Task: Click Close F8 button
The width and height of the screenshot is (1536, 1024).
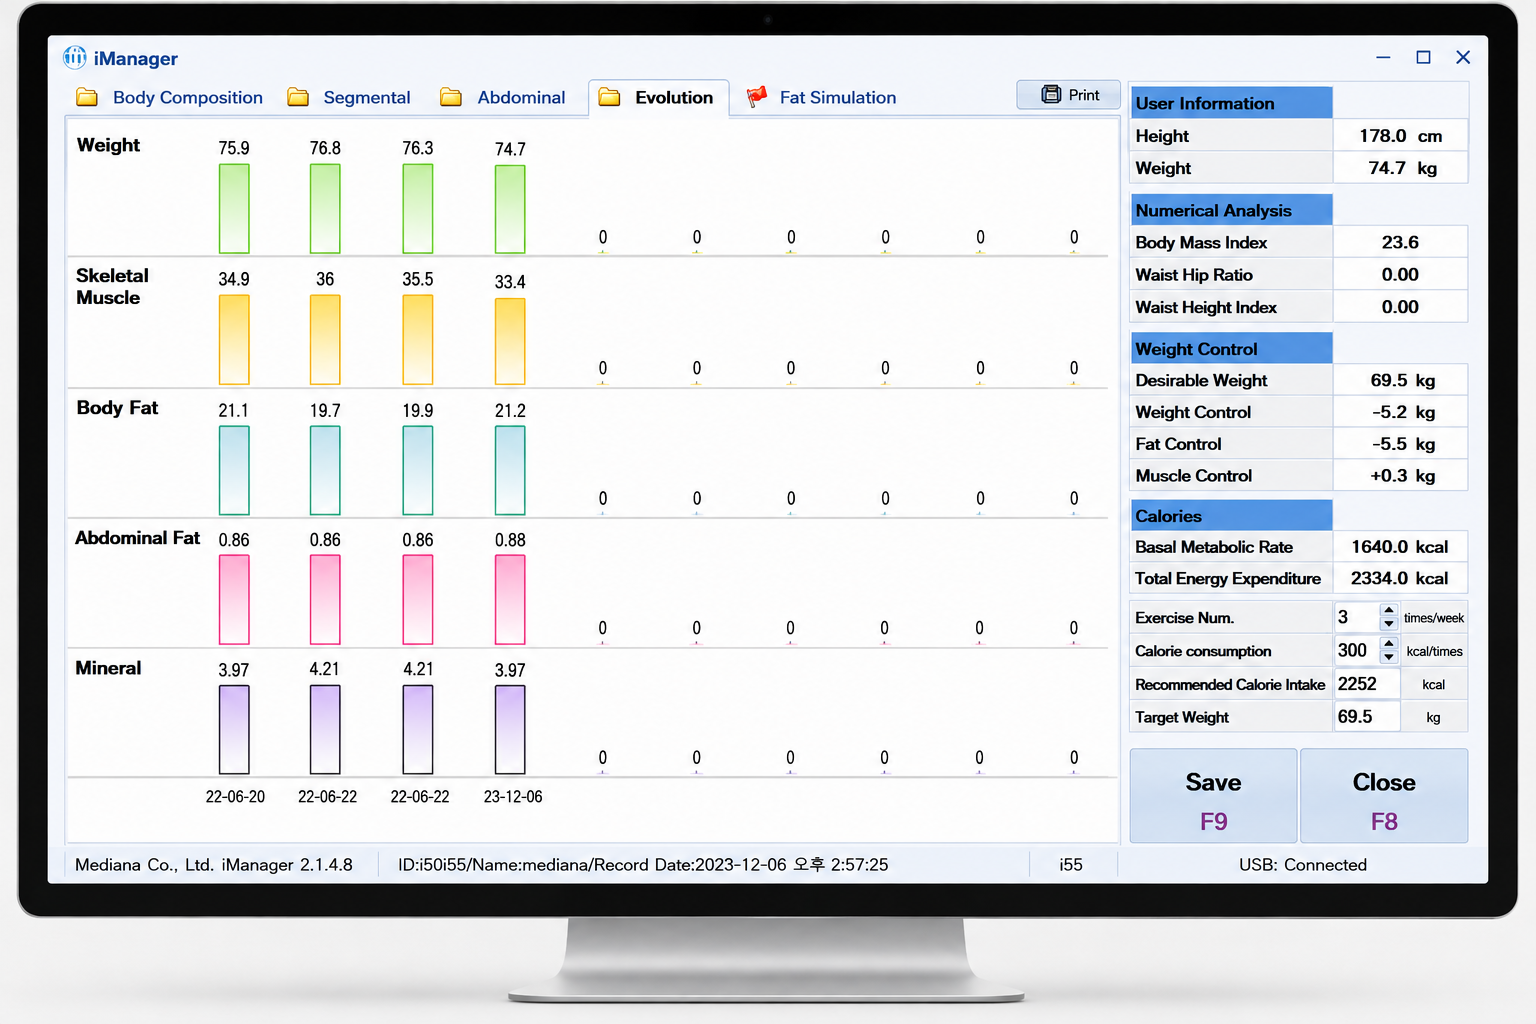Action: [1384, 796]
